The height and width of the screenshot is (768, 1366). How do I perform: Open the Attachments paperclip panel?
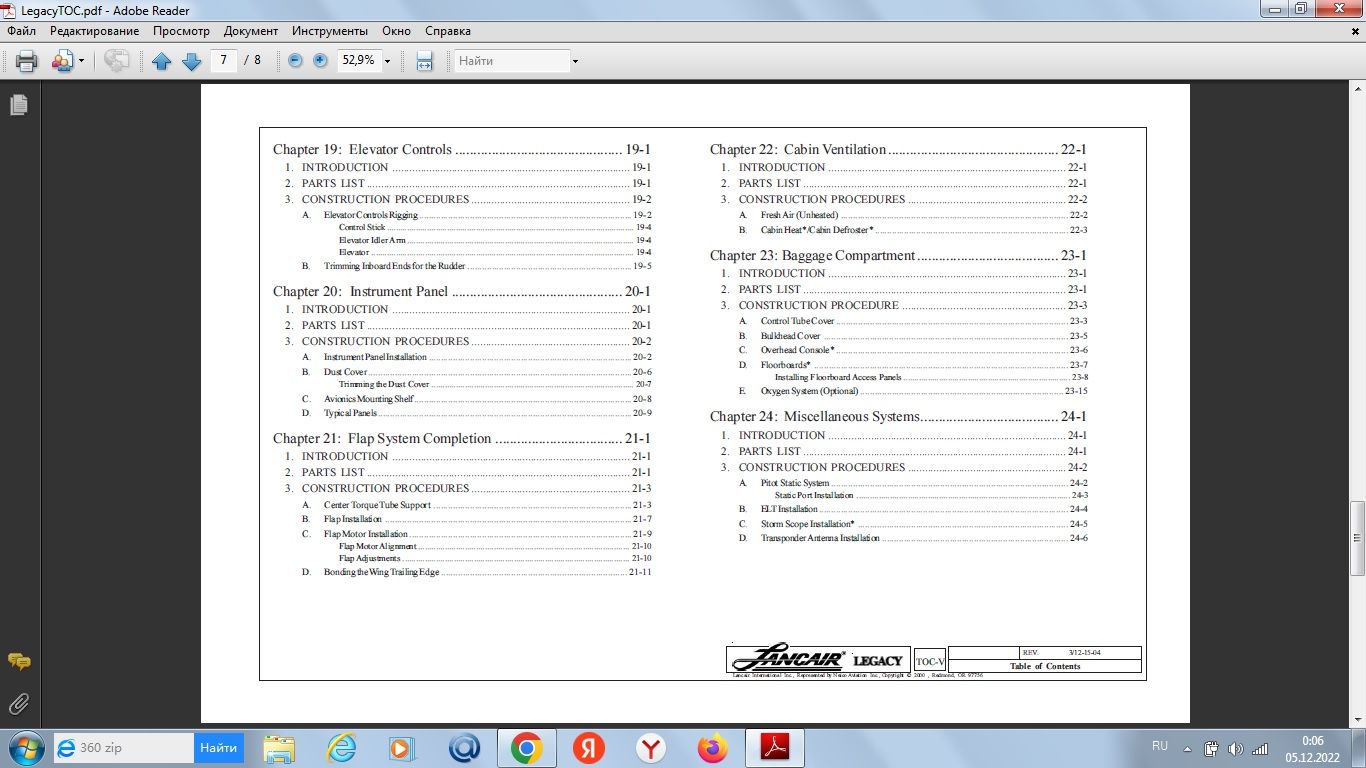click(x=18, y=704)
